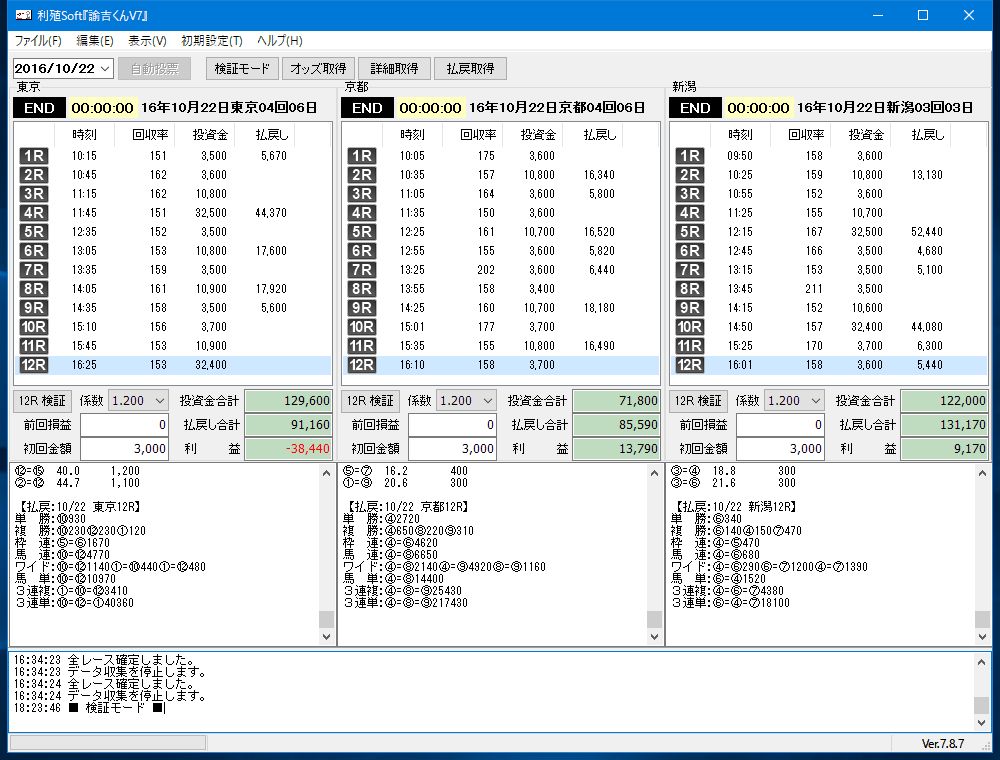Image resolution: width=1000 pixels, height=760 pixels.
Task: Click the Tokyo 12R 検証 button
Action: (43, 401)
